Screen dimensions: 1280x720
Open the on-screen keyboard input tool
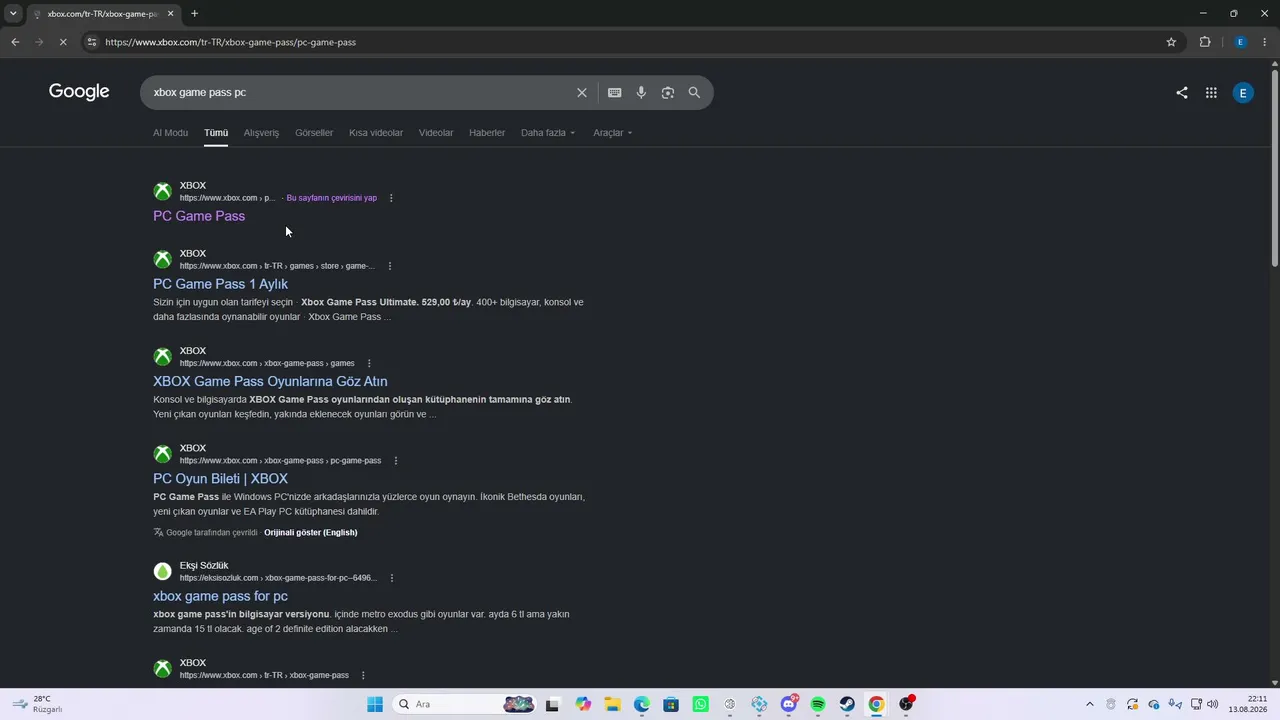click(615, 92)
